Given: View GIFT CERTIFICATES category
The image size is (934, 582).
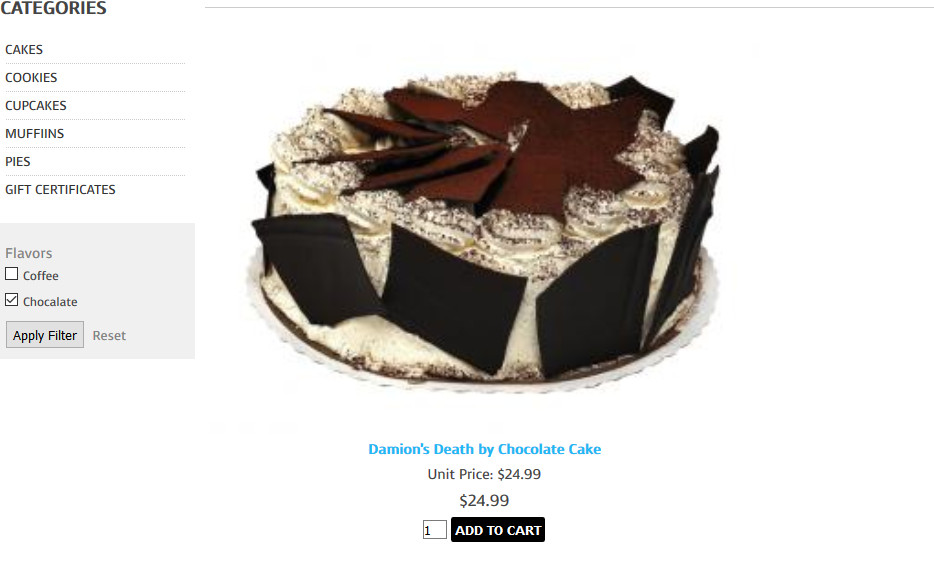Looking at the screenshot, I should [60, 189].
